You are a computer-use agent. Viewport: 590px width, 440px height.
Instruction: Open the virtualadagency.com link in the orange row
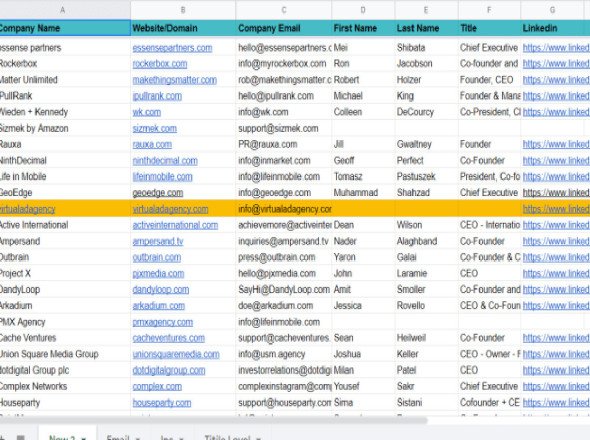[170, 209]
